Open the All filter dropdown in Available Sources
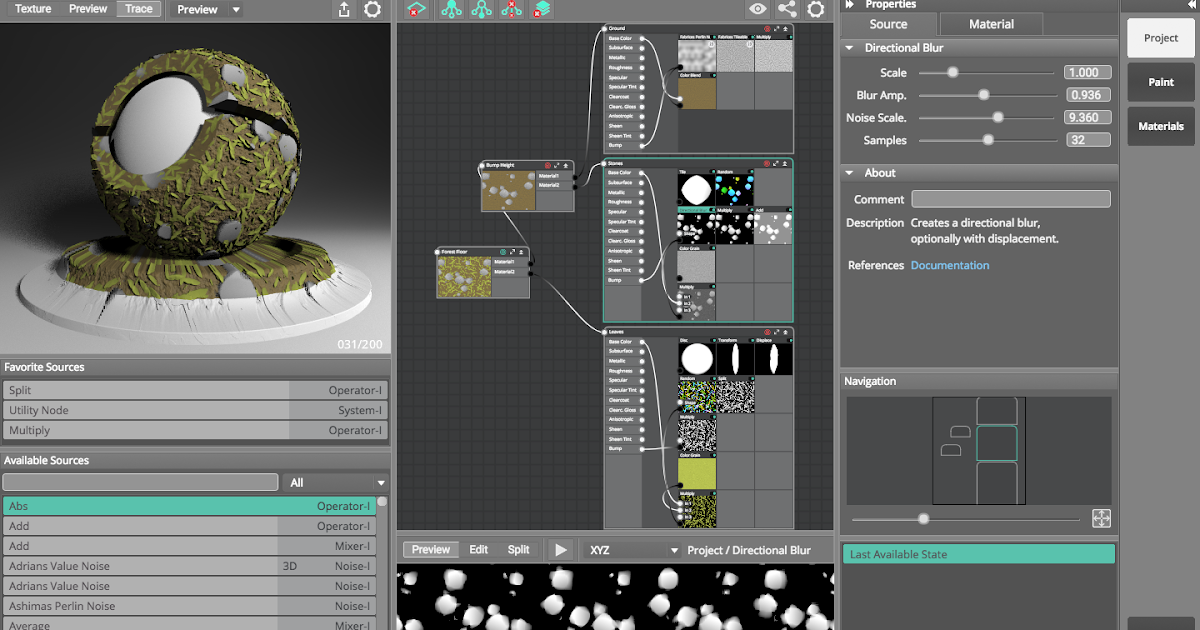This screenshot has height=630, width=1200. 336,483
